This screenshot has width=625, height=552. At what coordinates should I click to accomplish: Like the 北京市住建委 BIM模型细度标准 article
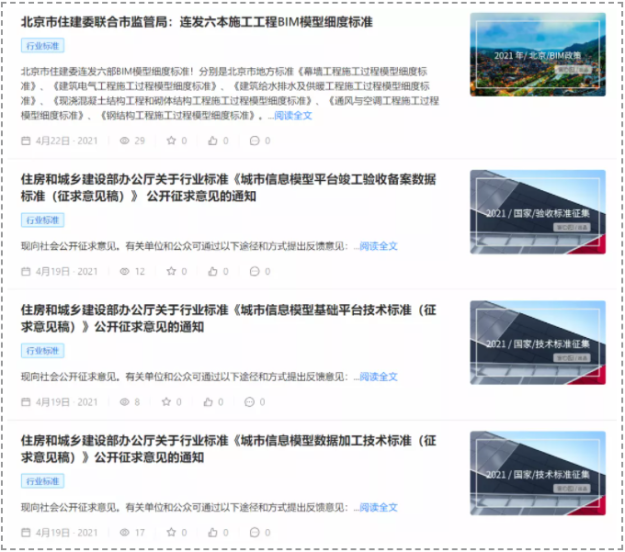(212, 141)
